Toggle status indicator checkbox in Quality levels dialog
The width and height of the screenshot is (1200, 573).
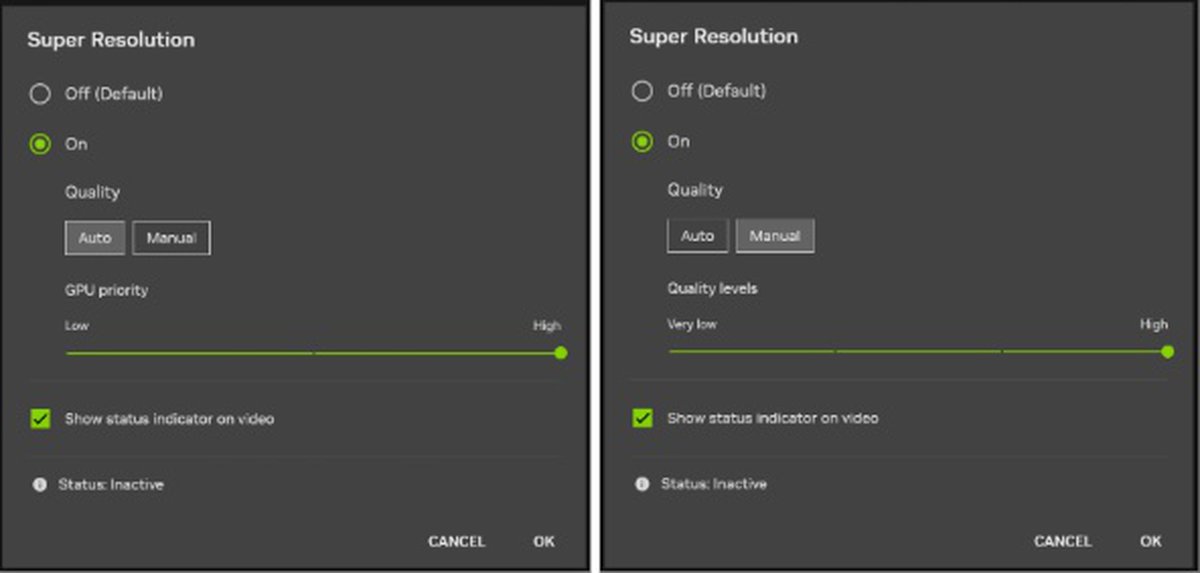tap(642, 418)
